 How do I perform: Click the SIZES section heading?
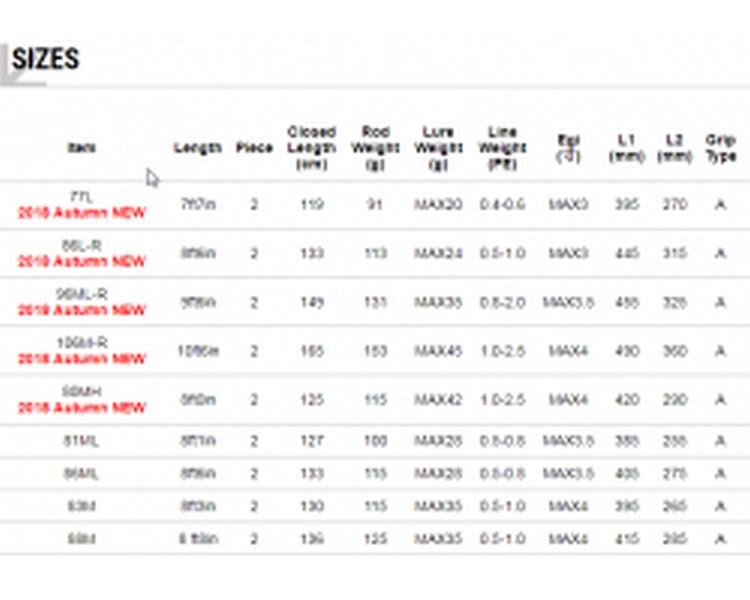coord(45,59)
